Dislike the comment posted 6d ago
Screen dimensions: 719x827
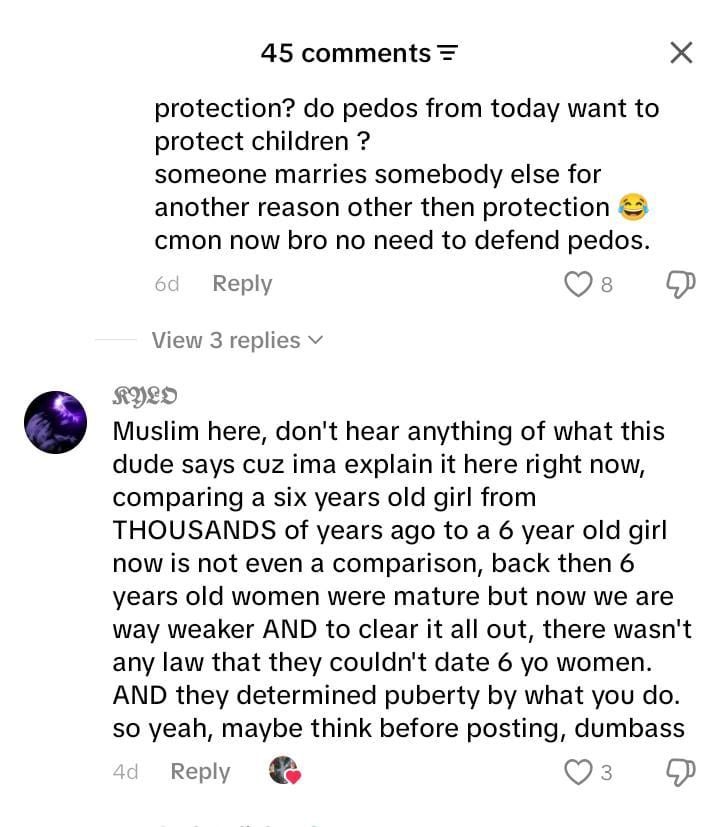click(680, 284)
